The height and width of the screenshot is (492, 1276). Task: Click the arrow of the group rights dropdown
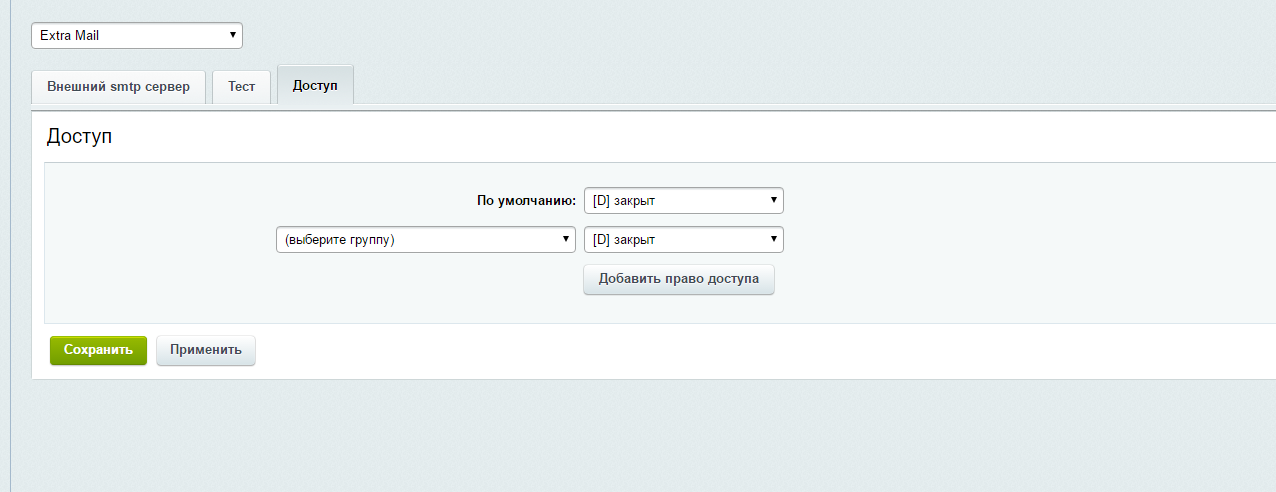774,240
